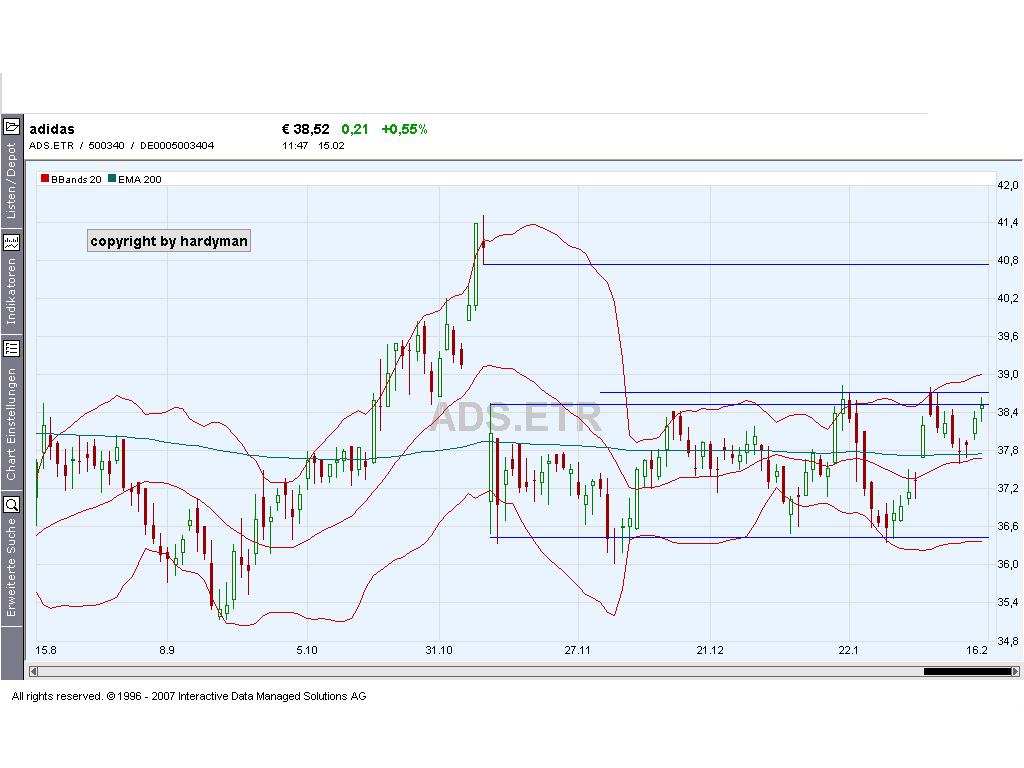Viewport: 1024px width, 768px height.
Task: Click the 42,0 price axis label
Action: click(x=1008, y=185)
